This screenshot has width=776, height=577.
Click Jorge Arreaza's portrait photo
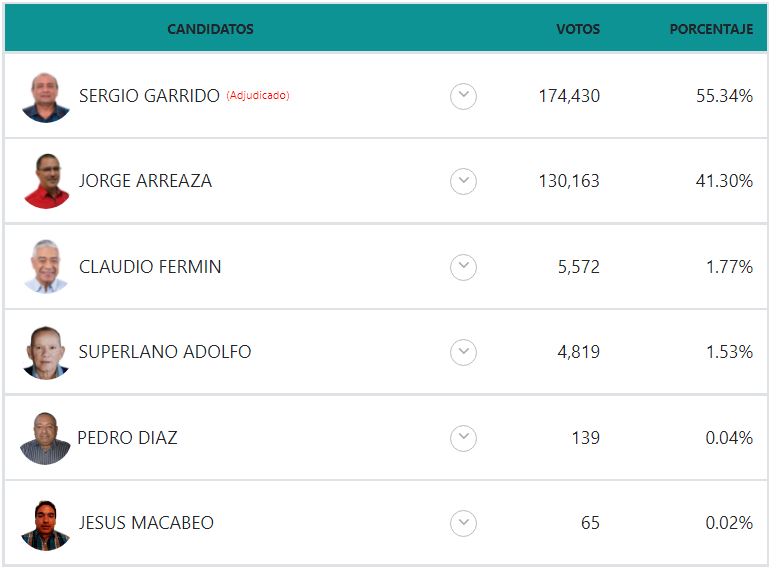tap(47, 181)
